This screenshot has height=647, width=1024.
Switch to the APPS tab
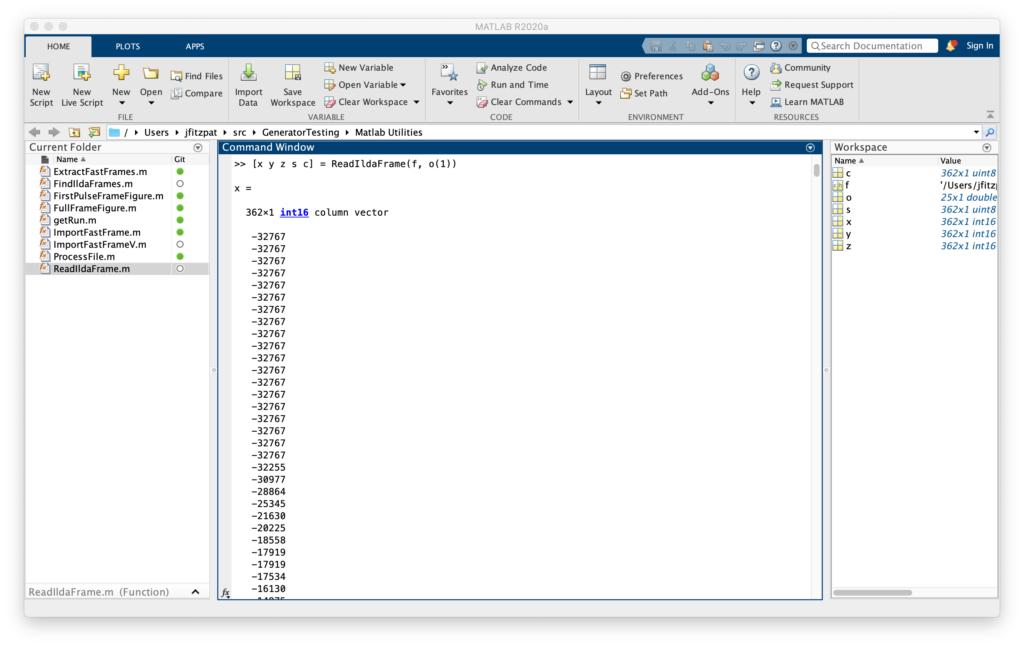194,47
